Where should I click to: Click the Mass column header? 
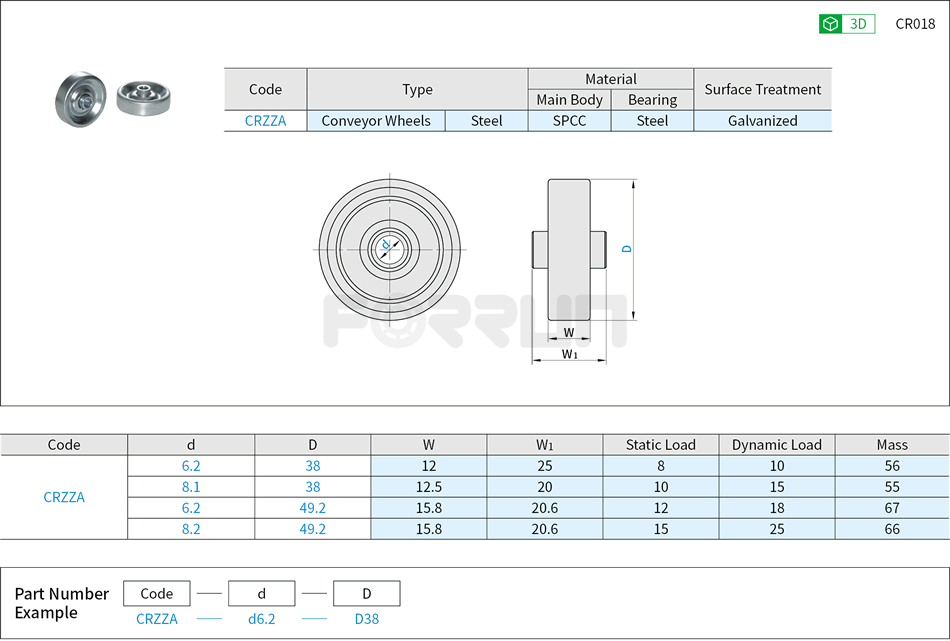892,445
